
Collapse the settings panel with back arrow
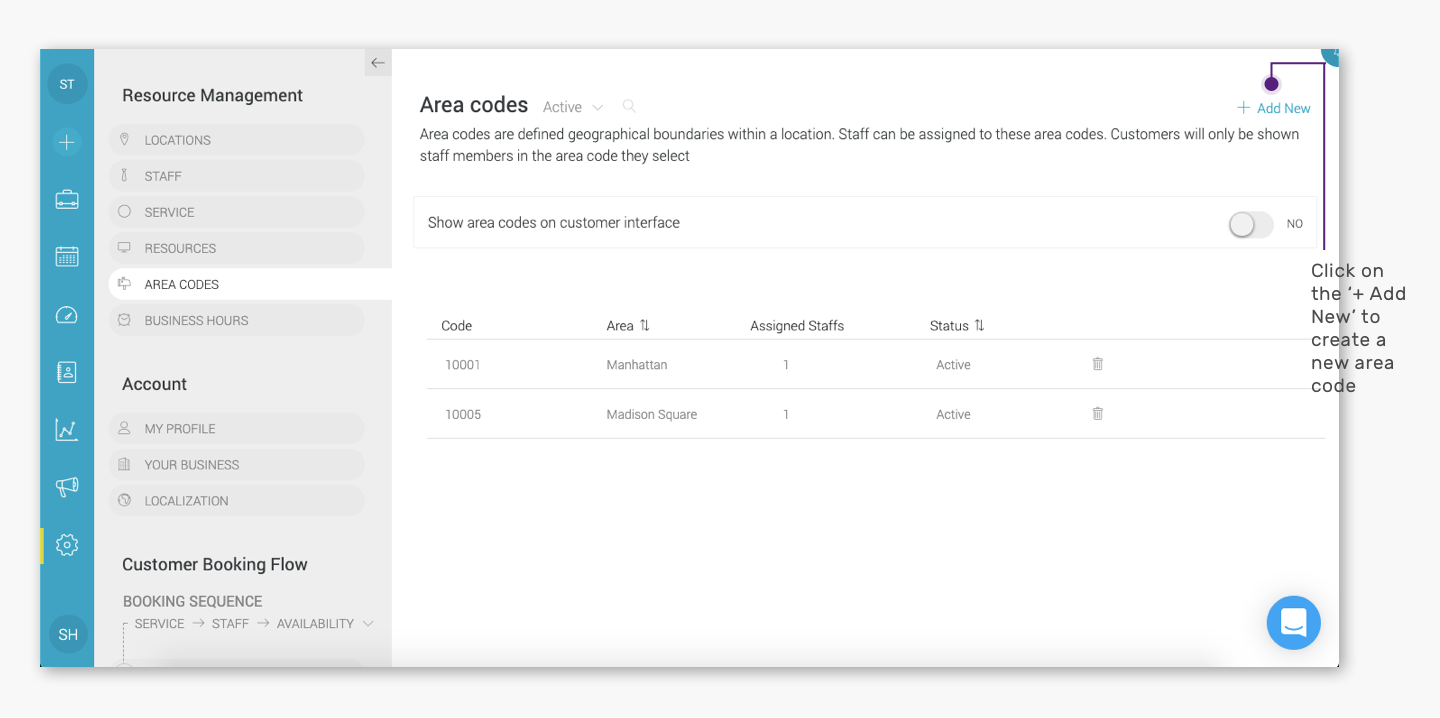[378, 63]
